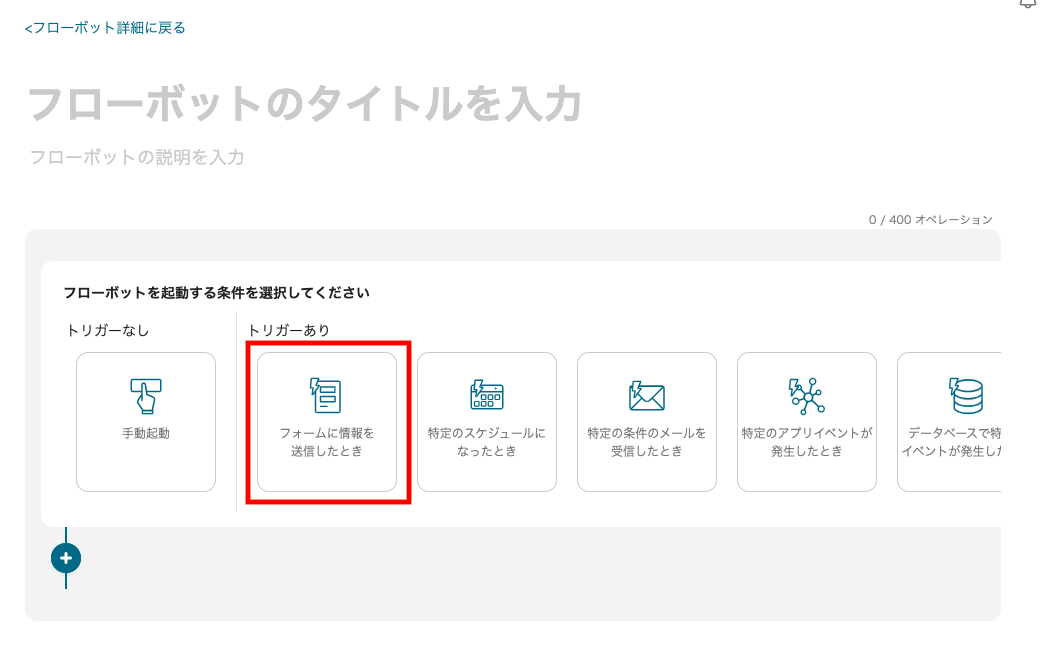Image resolution: width=1054 pixels, height=645 pixels.
Task: Select フォームに情報を送信したとき card text
Action: pos(327,442)
